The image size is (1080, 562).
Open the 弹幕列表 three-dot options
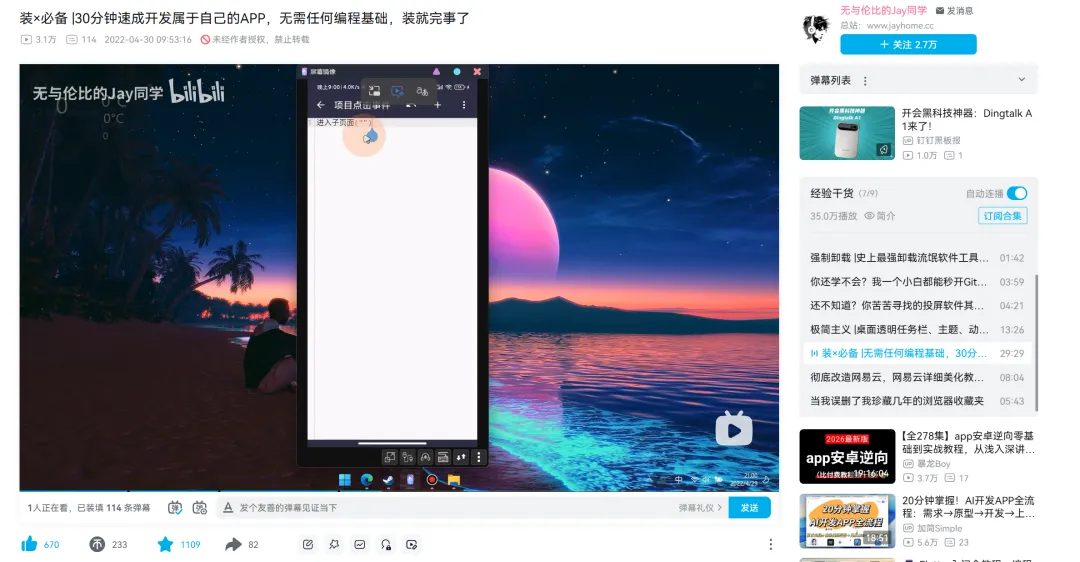(865, 81)
